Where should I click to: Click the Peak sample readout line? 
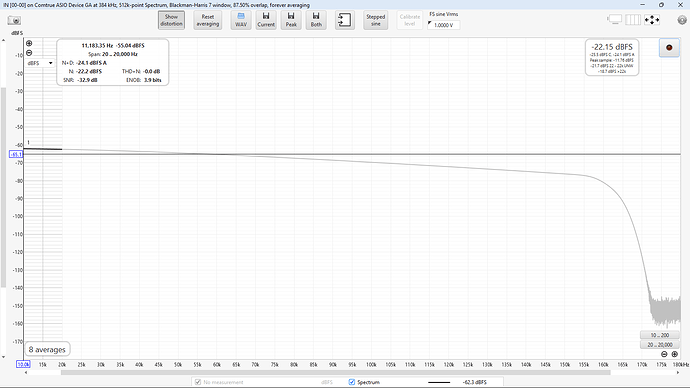tap(612, 60)
